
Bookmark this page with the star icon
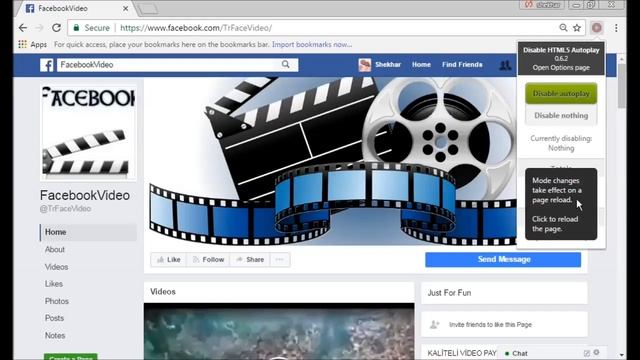(x=577, y=28)
